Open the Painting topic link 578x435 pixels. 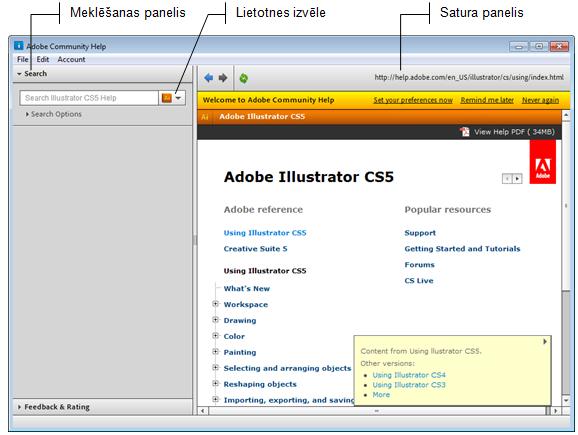(240, 352)
